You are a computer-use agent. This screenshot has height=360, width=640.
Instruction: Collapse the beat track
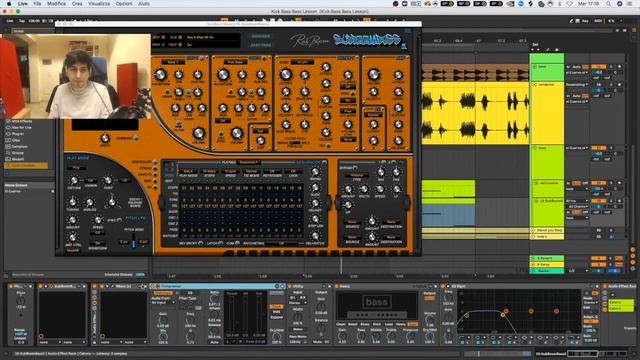535,67
